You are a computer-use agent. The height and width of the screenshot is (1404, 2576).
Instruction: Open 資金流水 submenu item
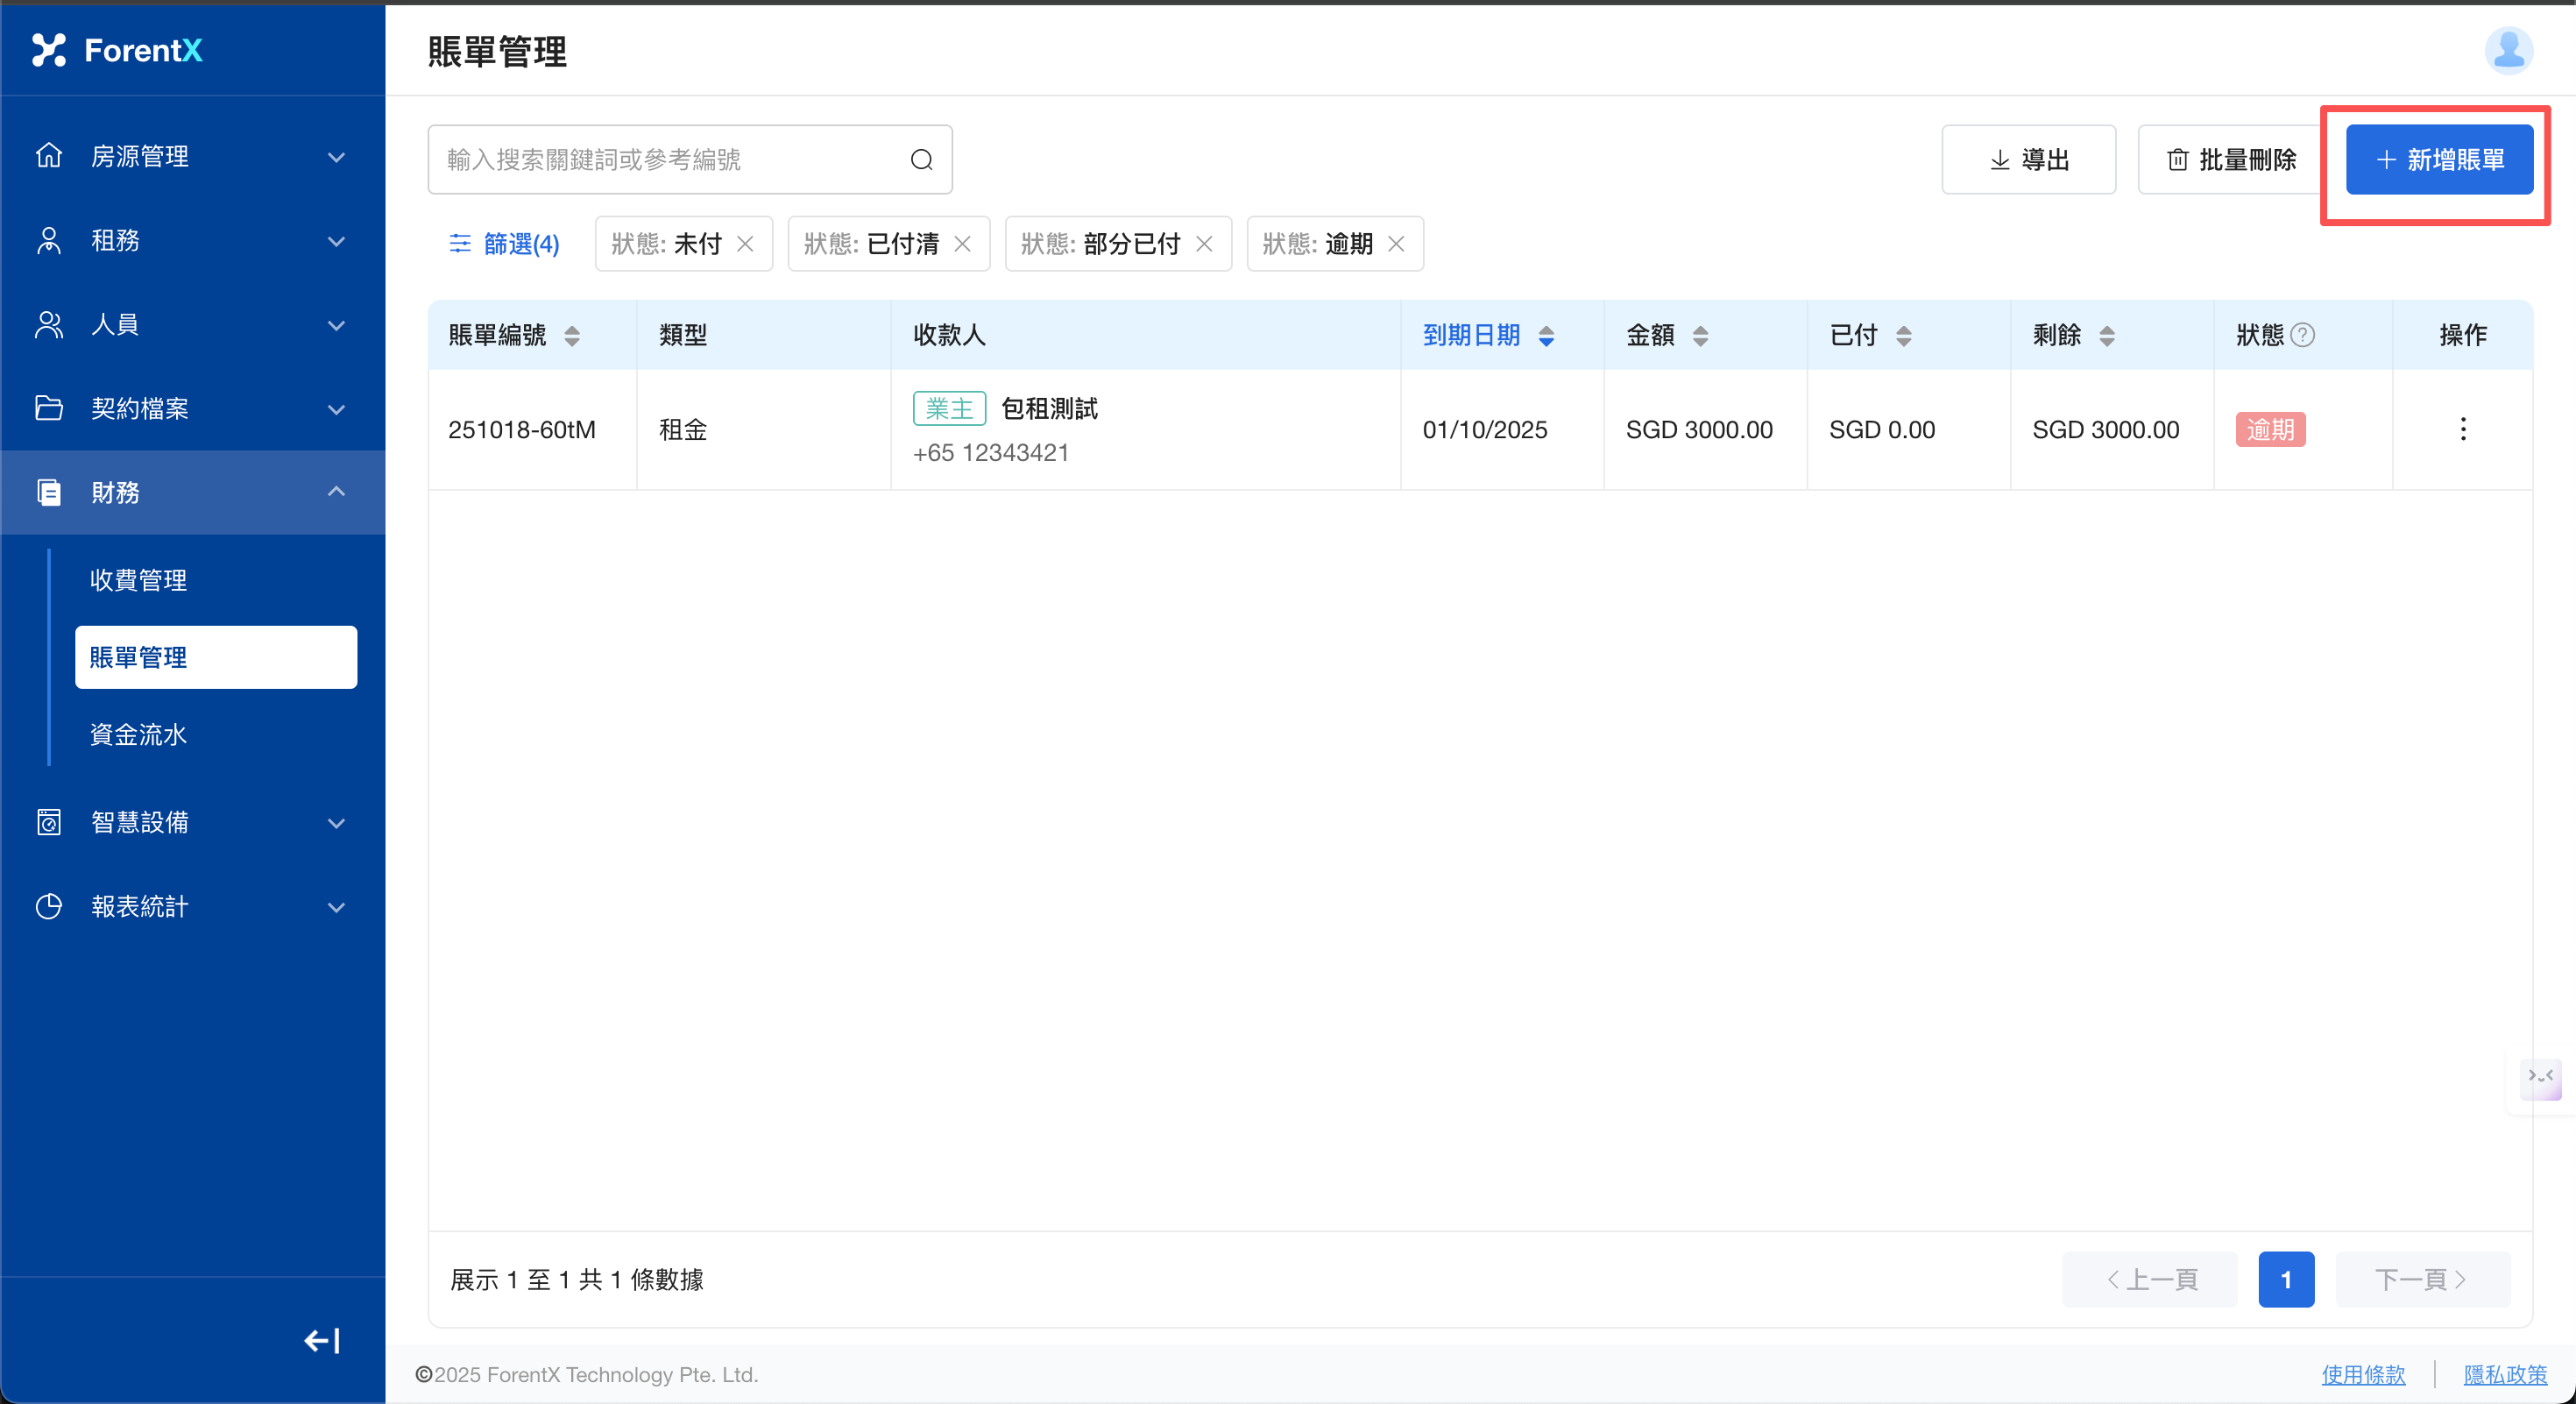(x=139, y=735)
